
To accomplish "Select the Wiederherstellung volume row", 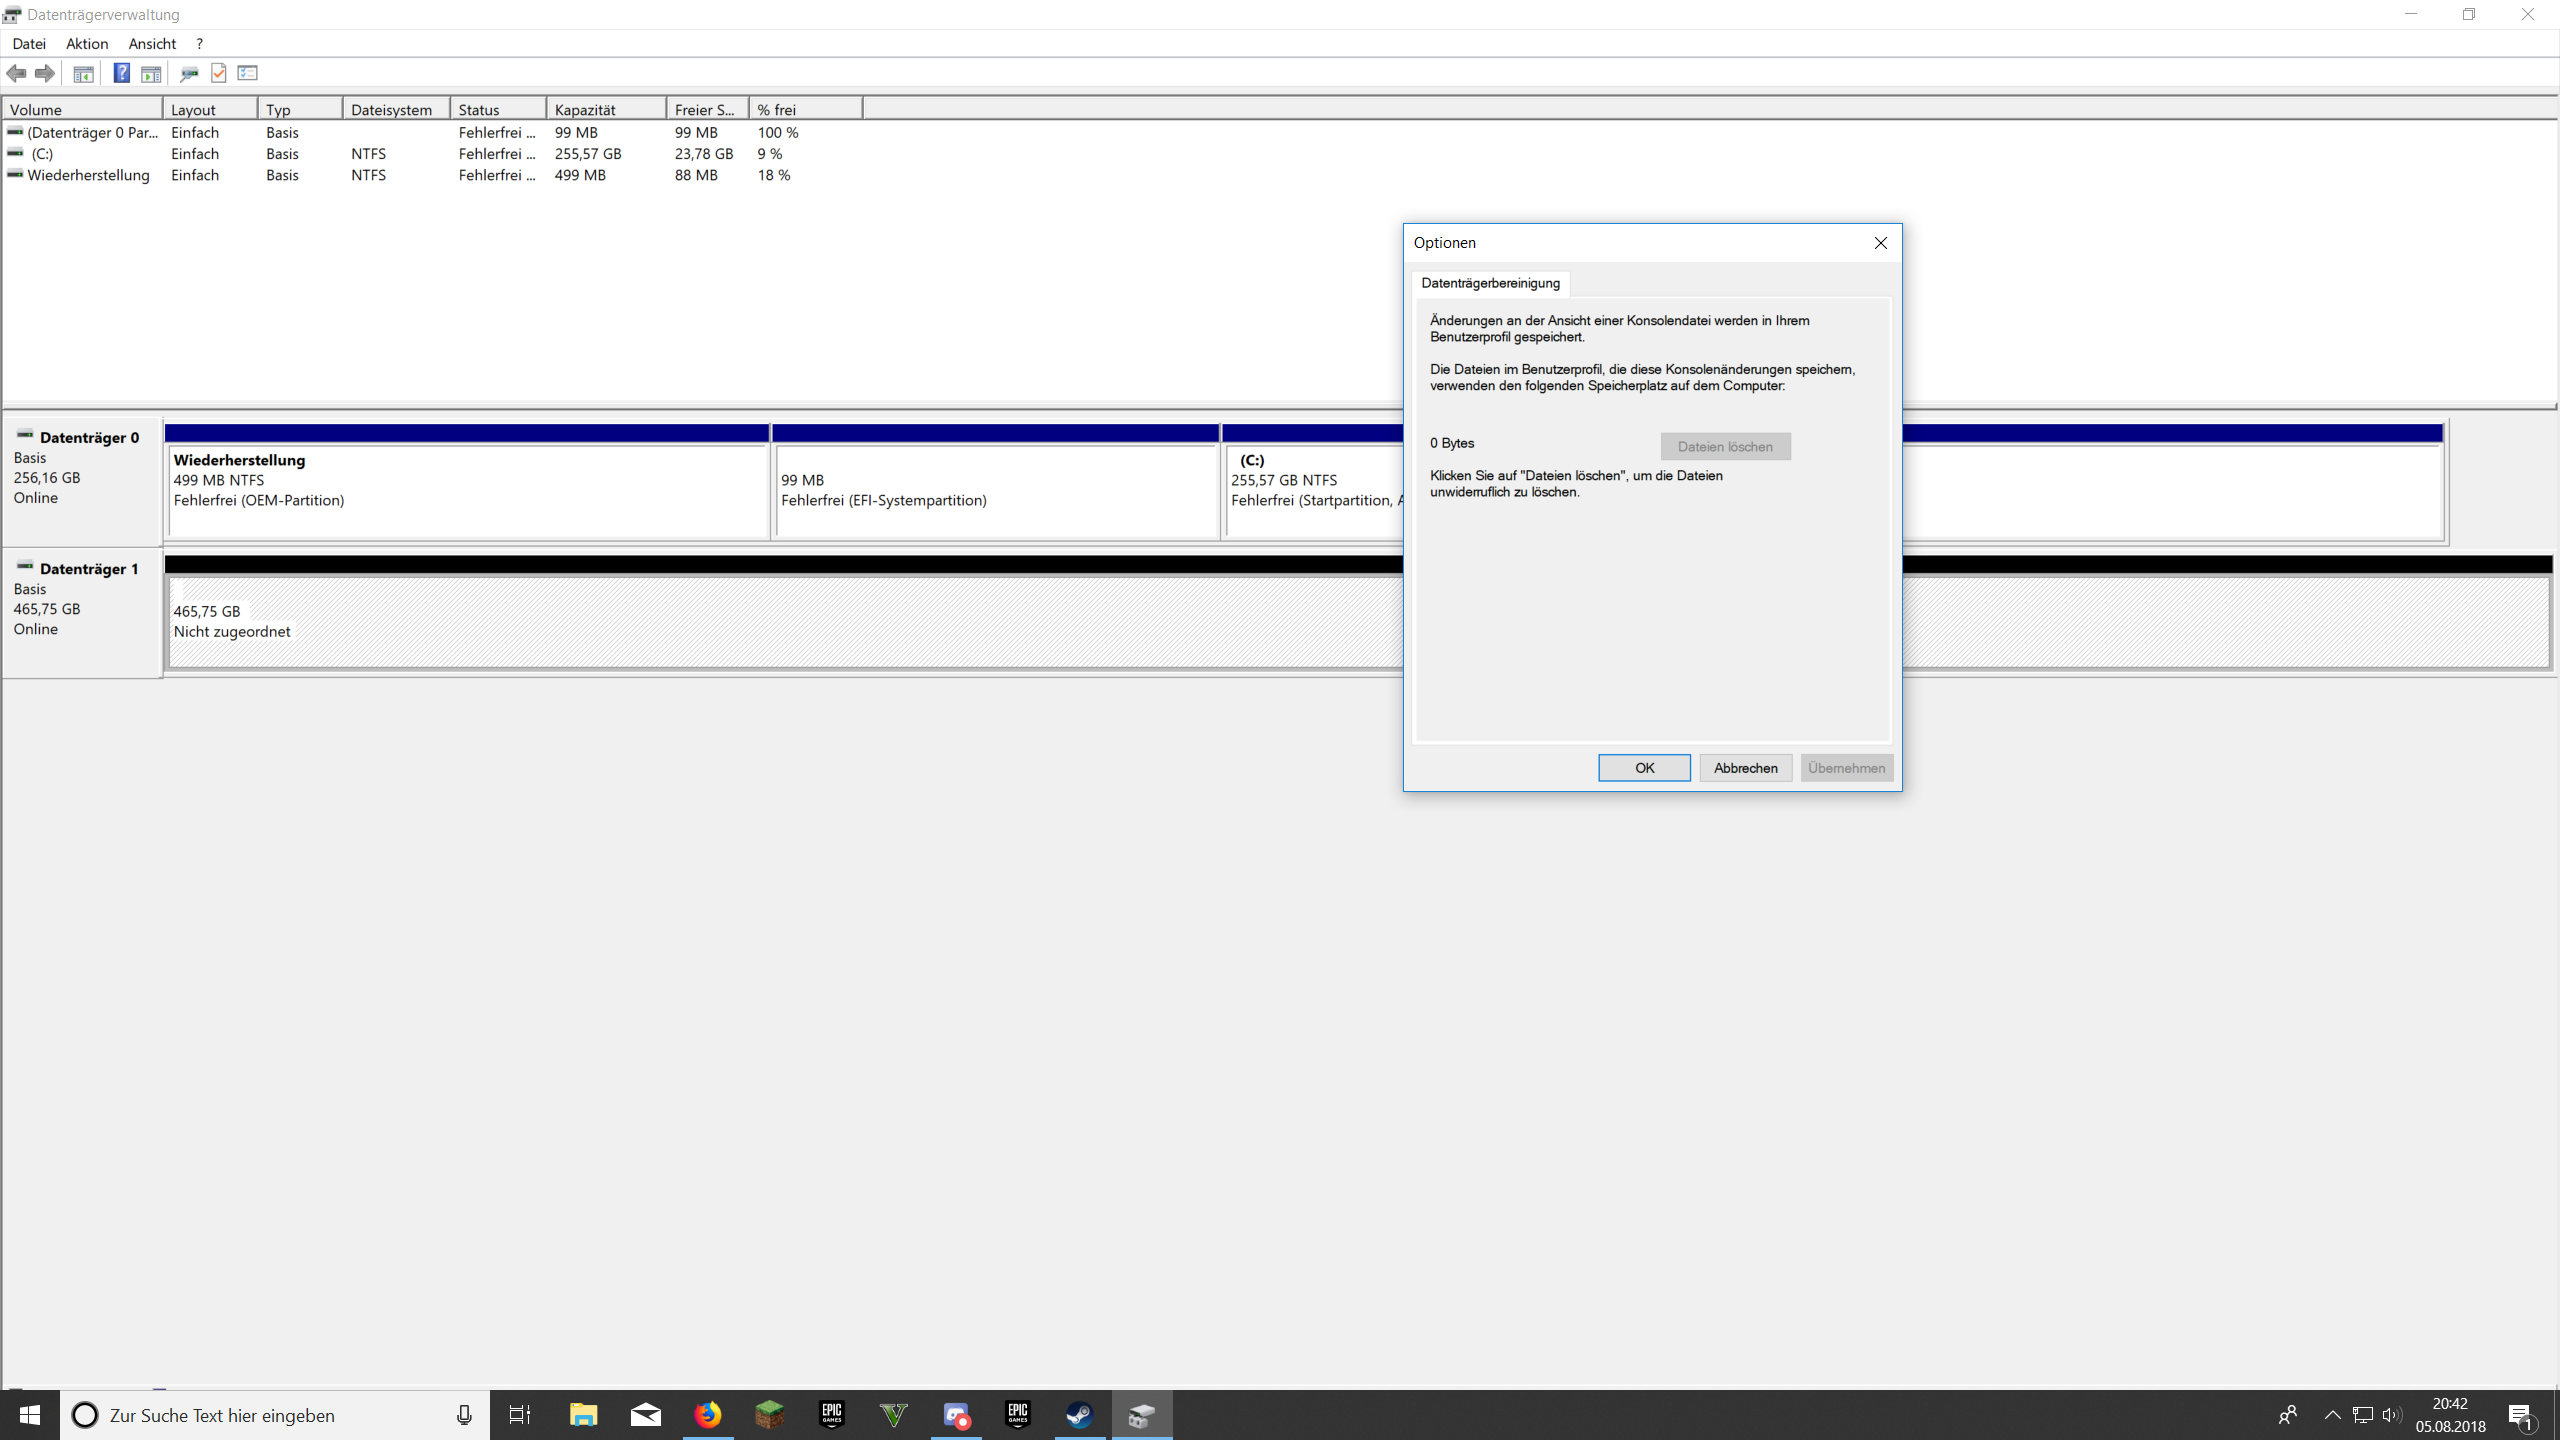I will click(x=88, y=175).
